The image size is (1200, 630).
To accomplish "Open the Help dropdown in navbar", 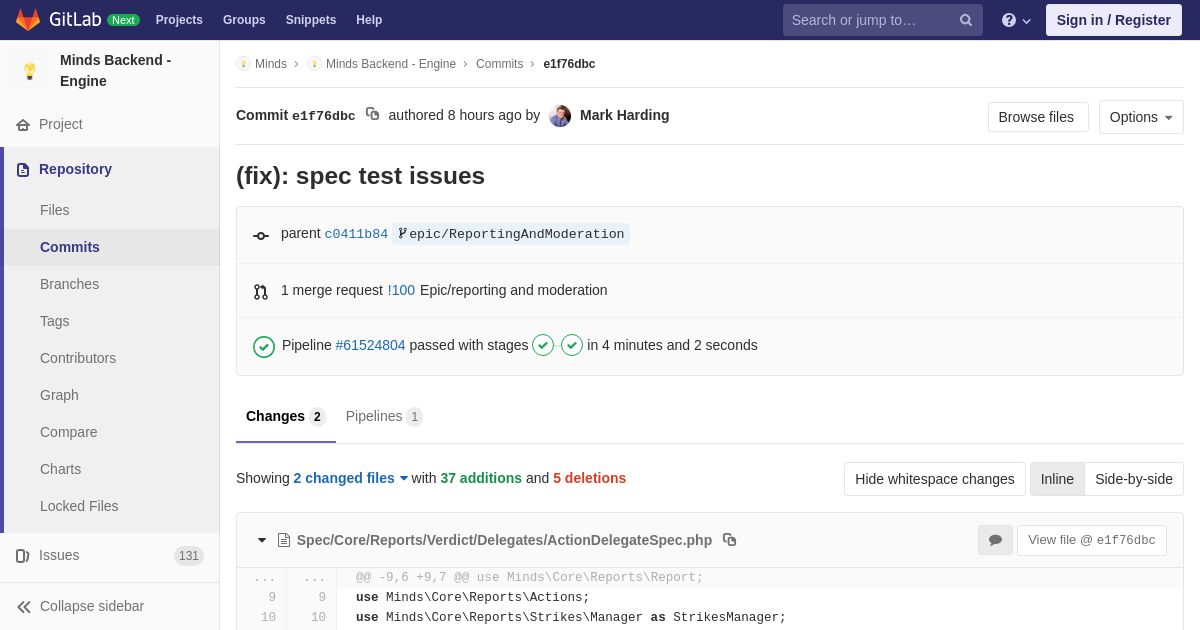I will pyautogui.click(x=1015, y=20).
